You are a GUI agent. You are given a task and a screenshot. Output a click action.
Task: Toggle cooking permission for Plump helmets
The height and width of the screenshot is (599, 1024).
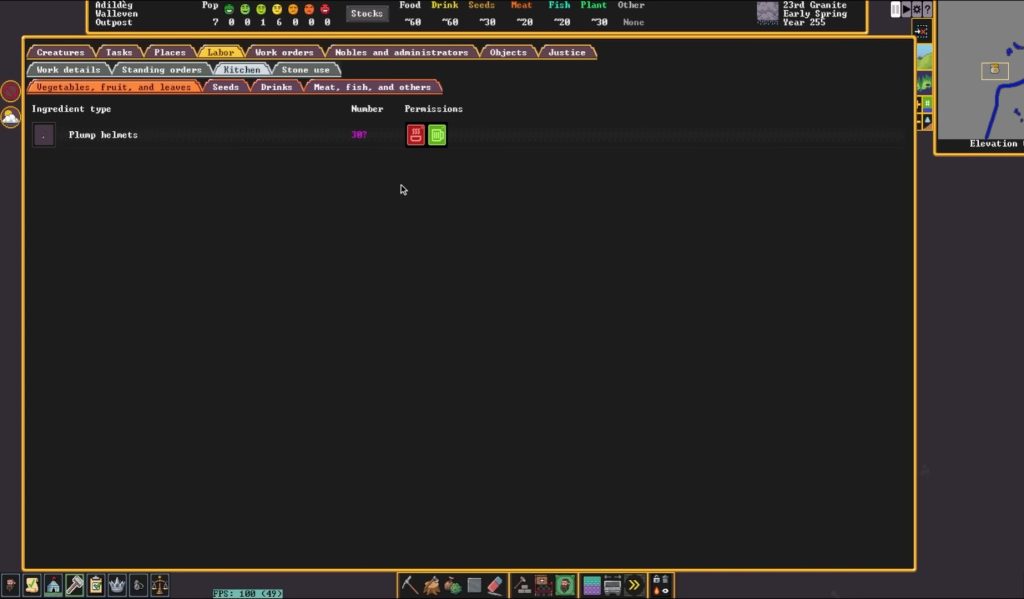(415, 135)
